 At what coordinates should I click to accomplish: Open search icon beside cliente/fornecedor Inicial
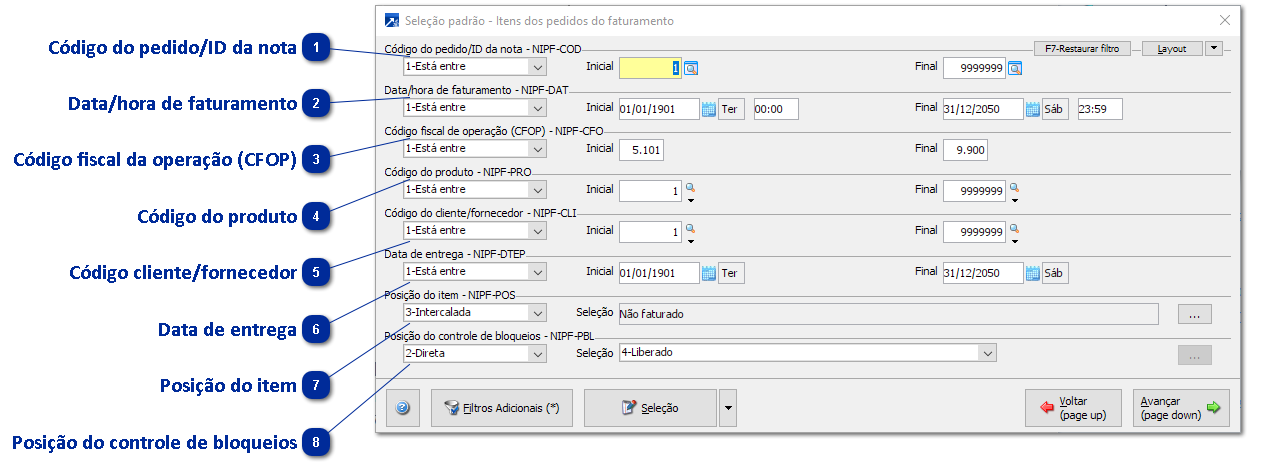(690, 228)
